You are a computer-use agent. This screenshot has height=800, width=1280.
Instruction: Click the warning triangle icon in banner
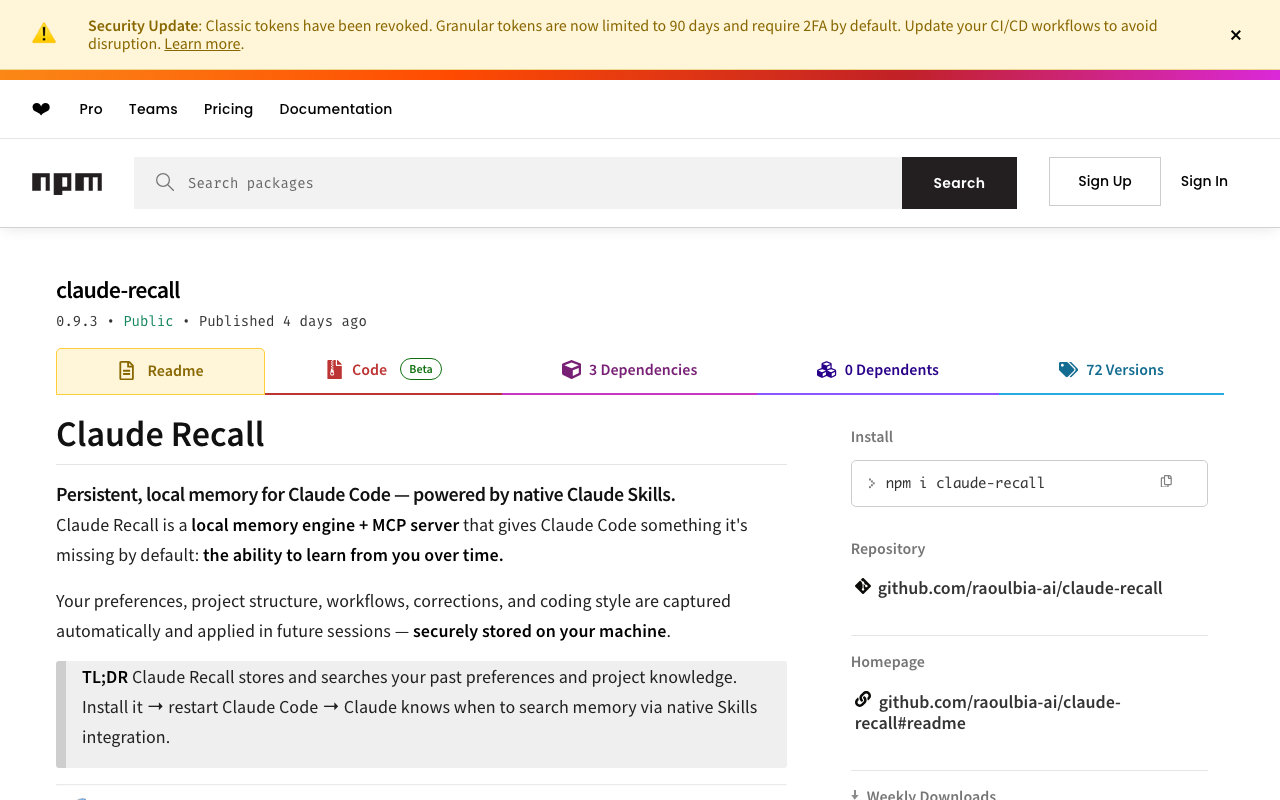pos(44,34)
